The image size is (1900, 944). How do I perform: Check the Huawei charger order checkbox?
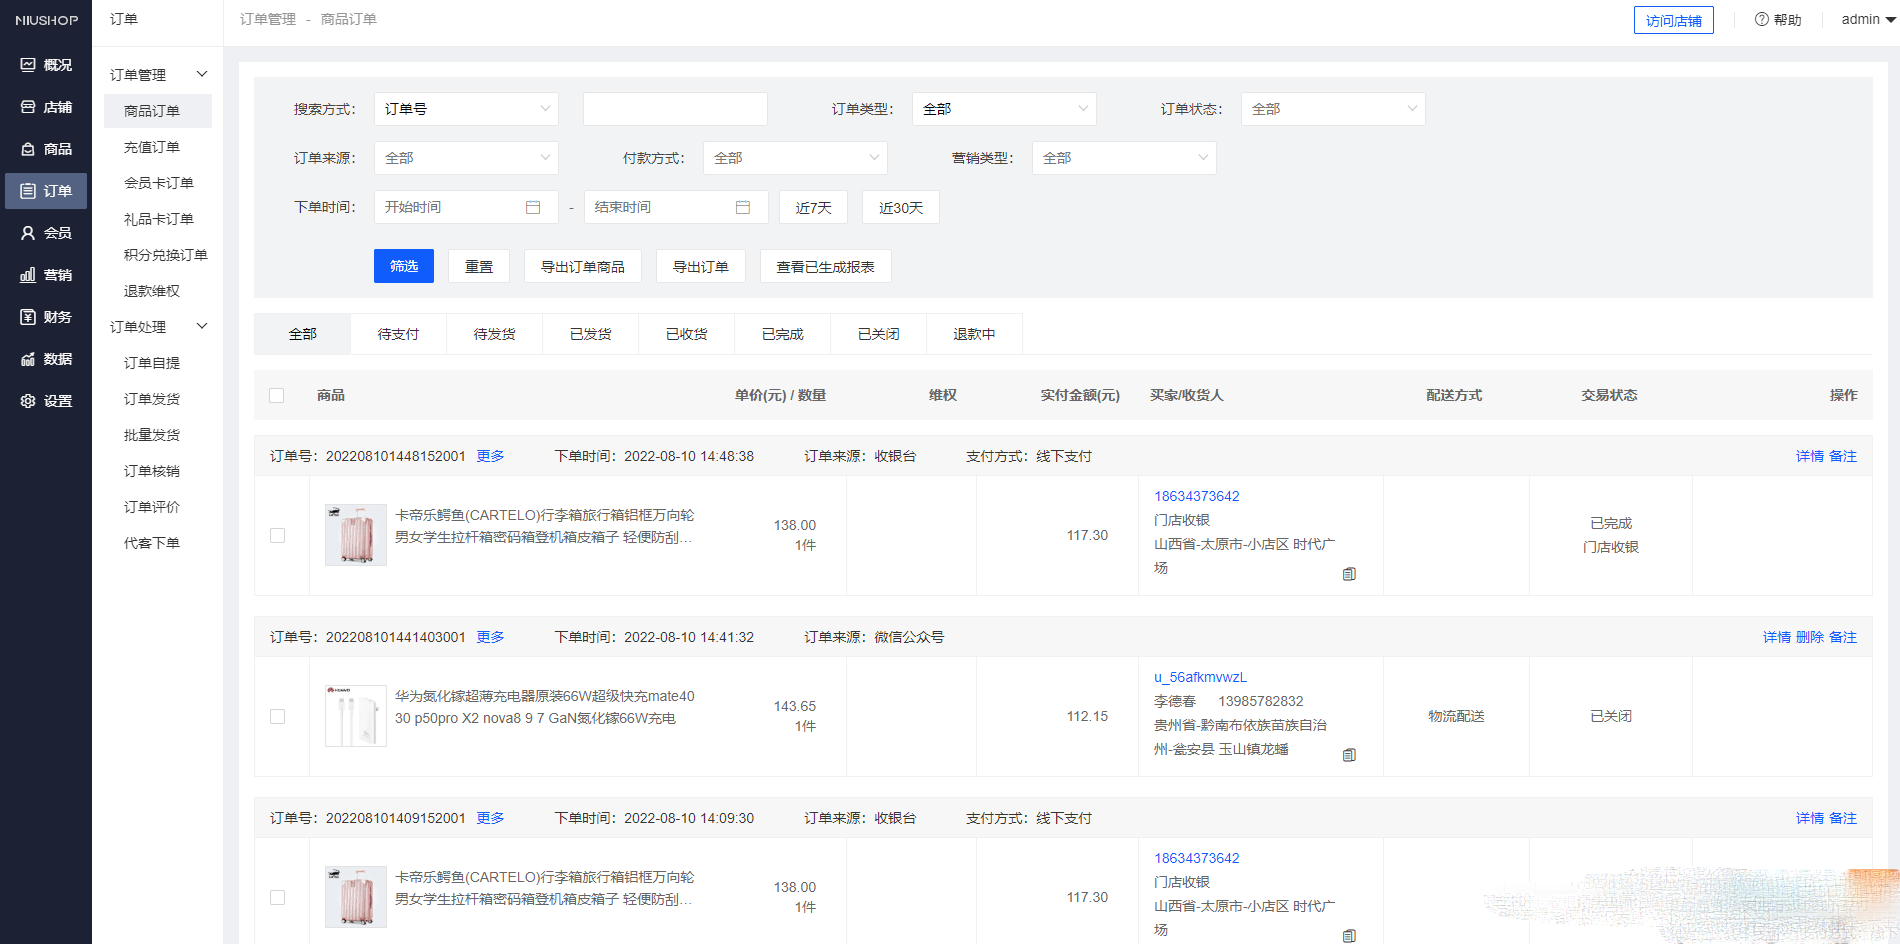pos(278,717)
